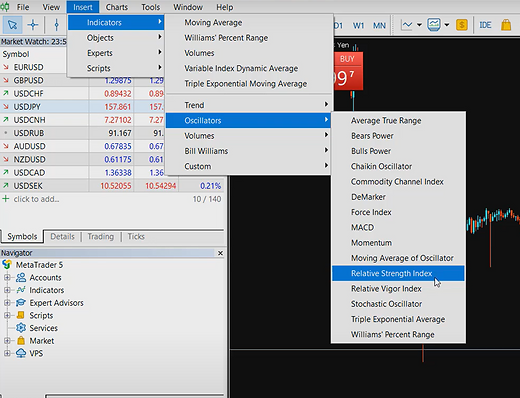This screenshot has width=520, height=398.
Task: Select the USDSEK symbol row
Action: click(112, 186)
